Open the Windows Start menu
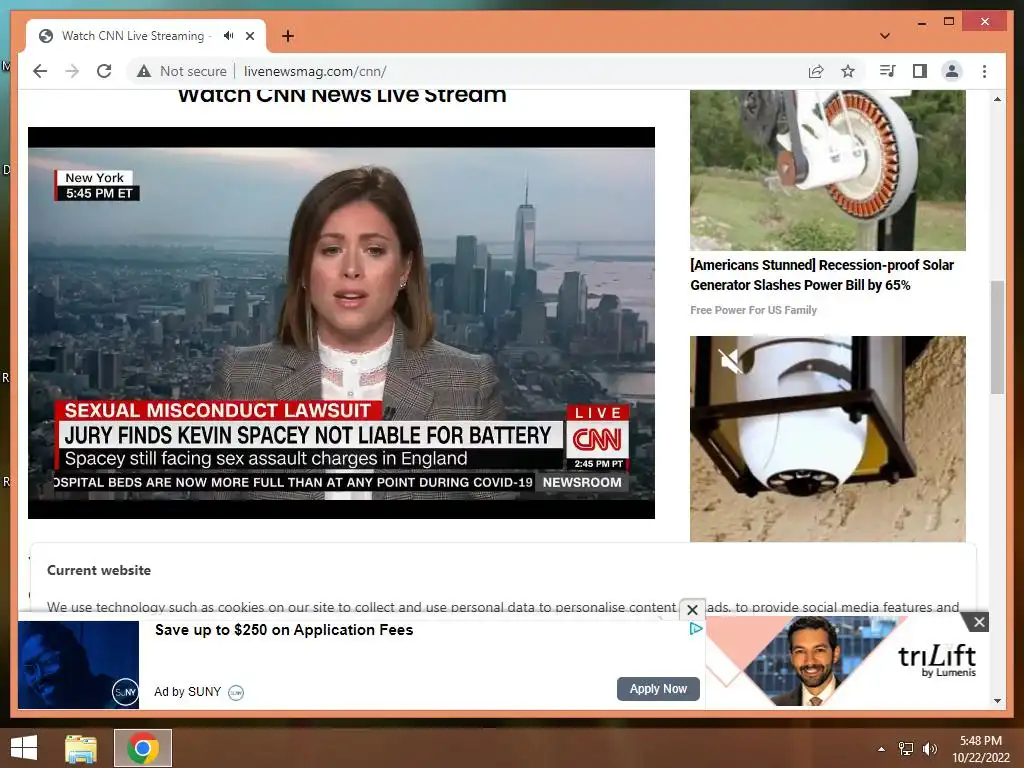1024x768 pixels. 24,748
